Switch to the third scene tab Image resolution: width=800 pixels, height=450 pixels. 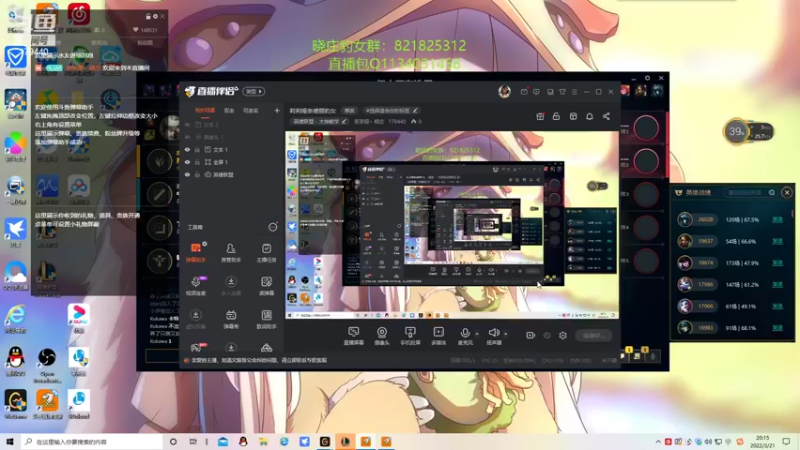(251, 110)
